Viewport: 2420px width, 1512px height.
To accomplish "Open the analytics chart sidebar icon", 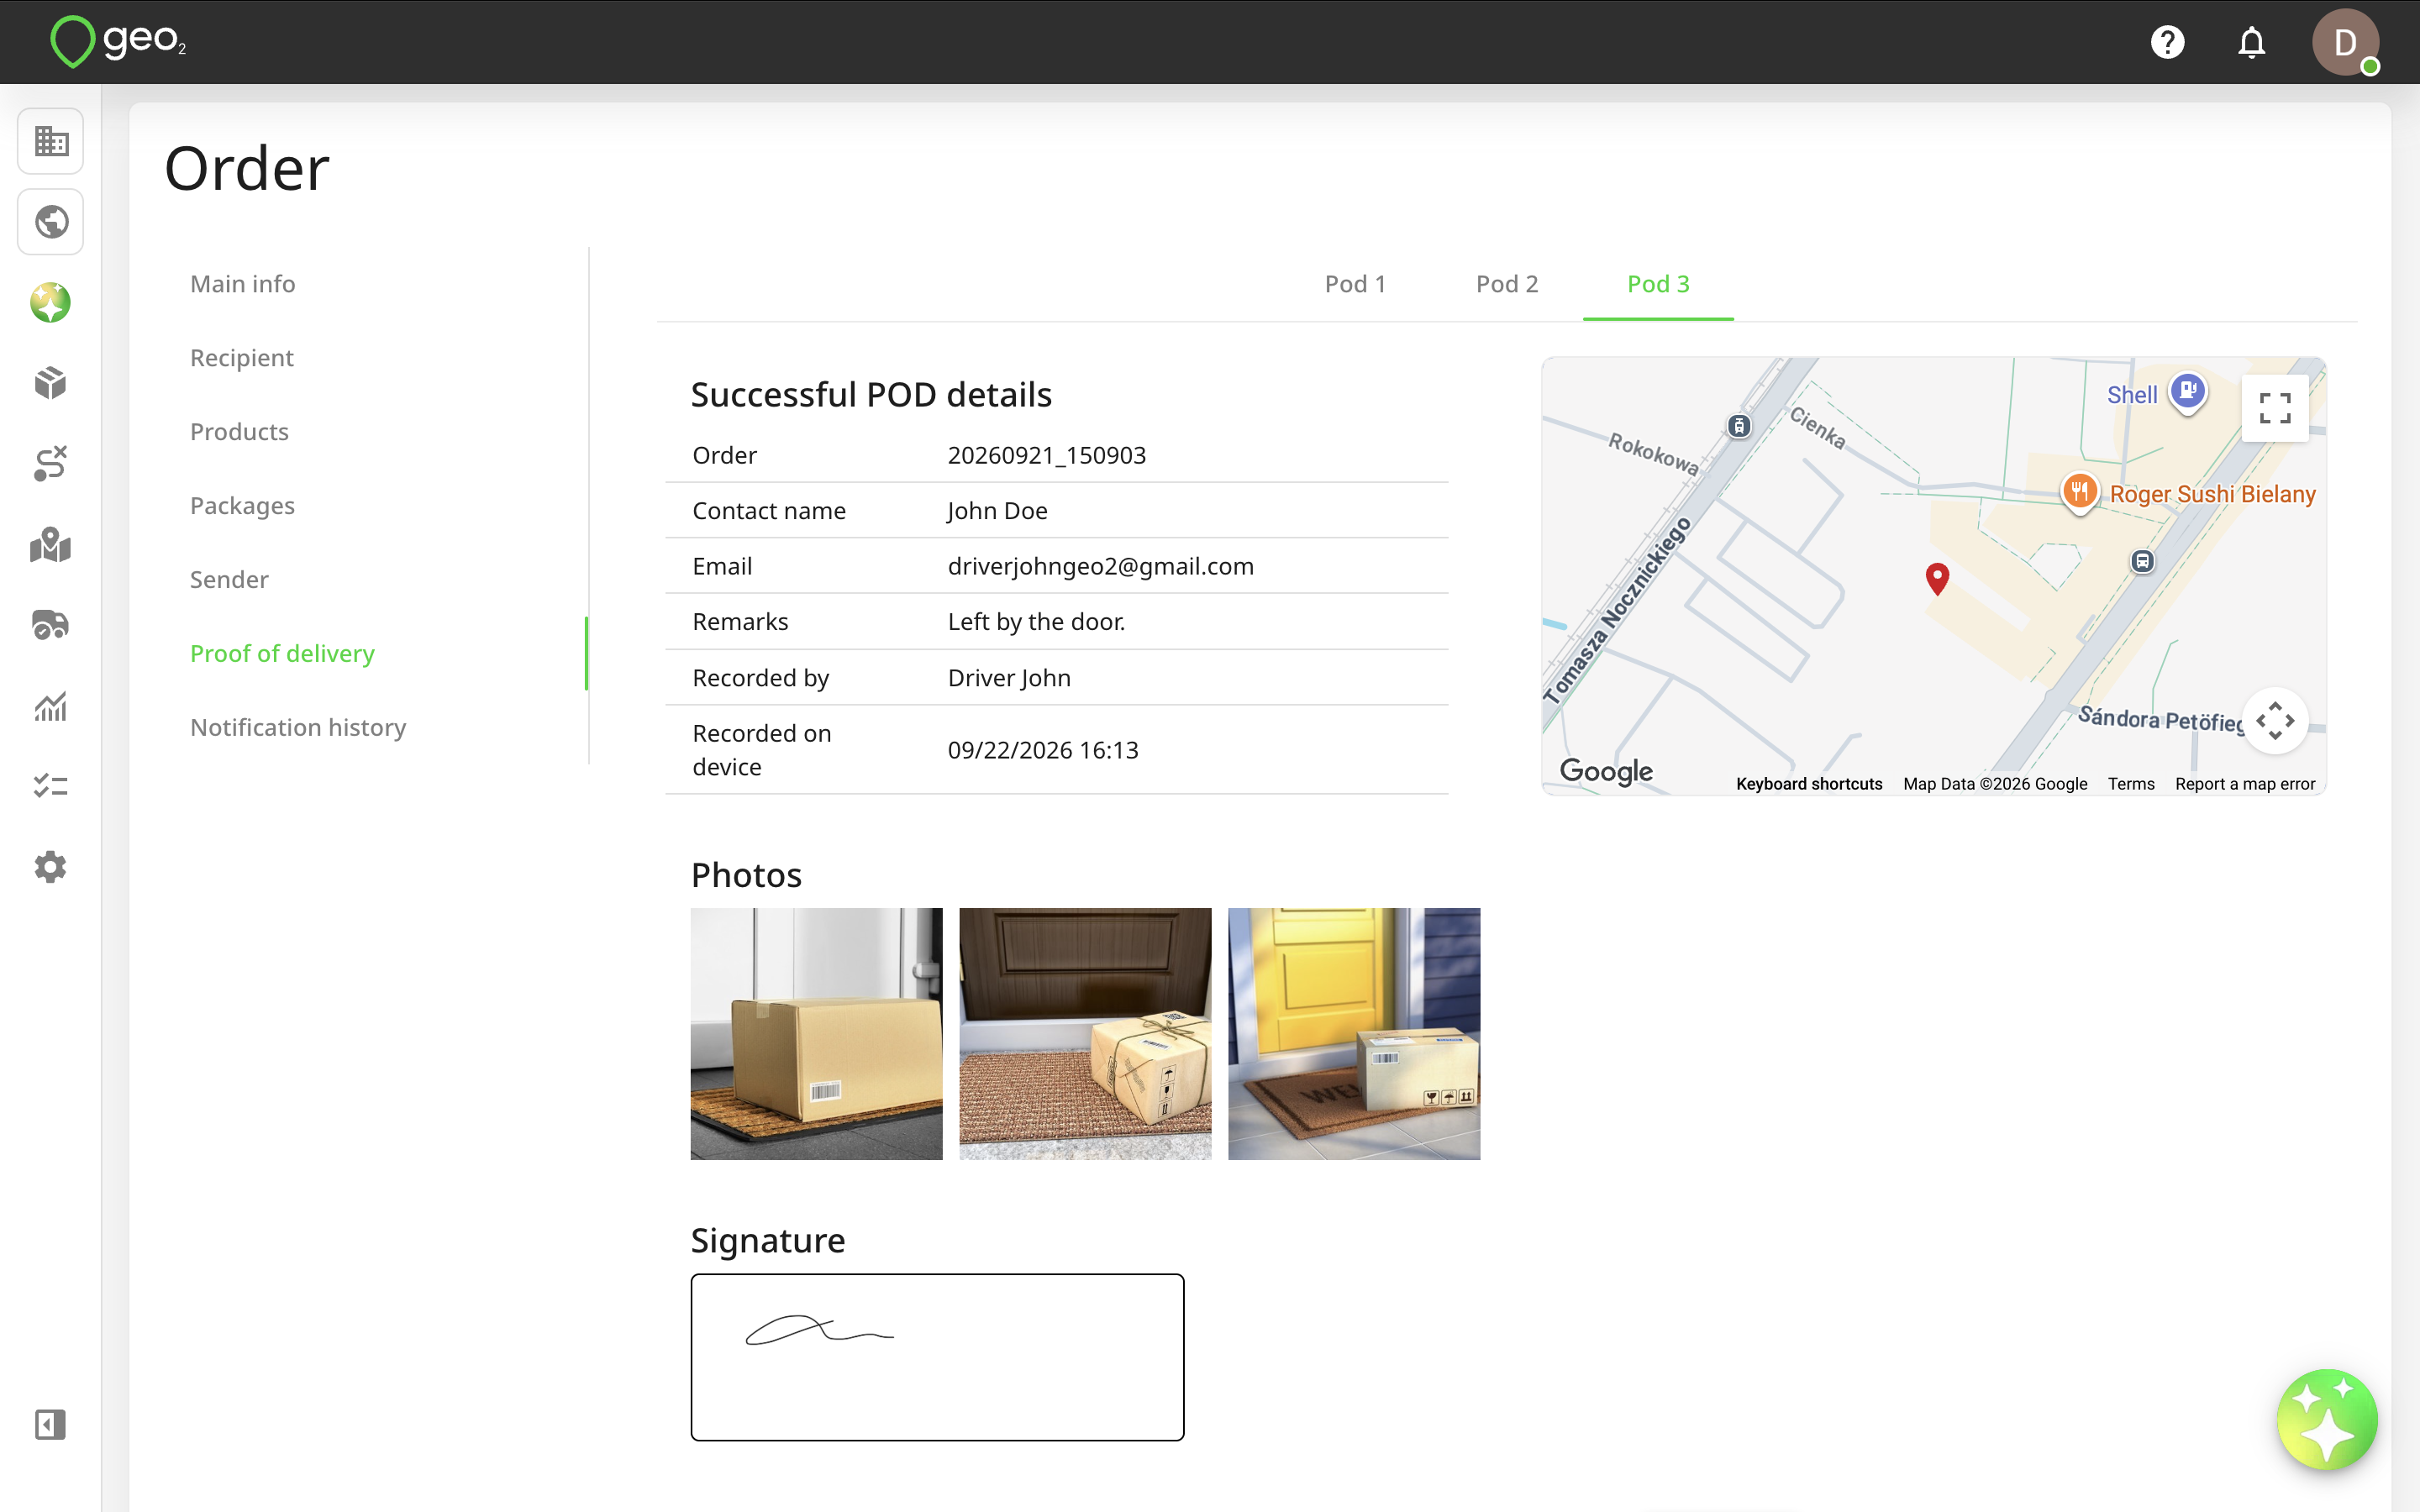I will click(x=51, y=706).
